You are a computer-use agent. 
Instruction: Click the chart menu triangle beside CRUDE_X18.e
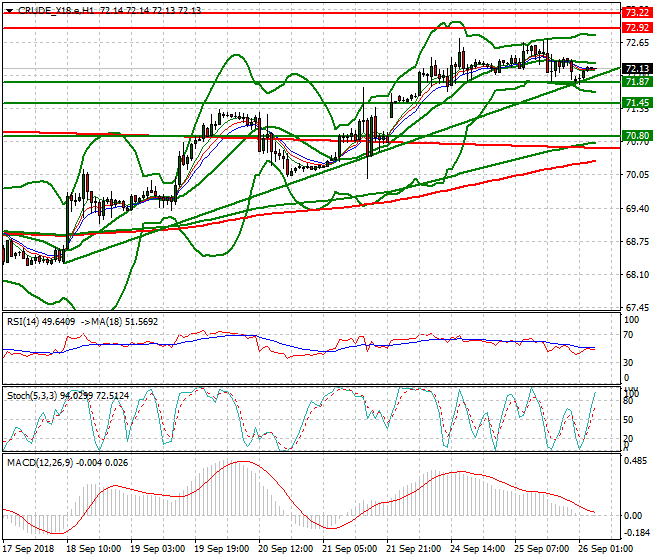point(9,11)
